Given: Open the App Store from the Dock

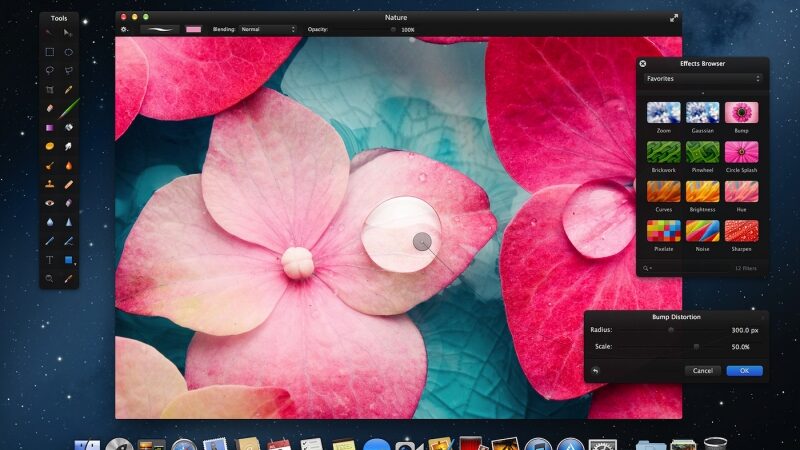Looking at the screenshot, I should click(x=570, y=444).
